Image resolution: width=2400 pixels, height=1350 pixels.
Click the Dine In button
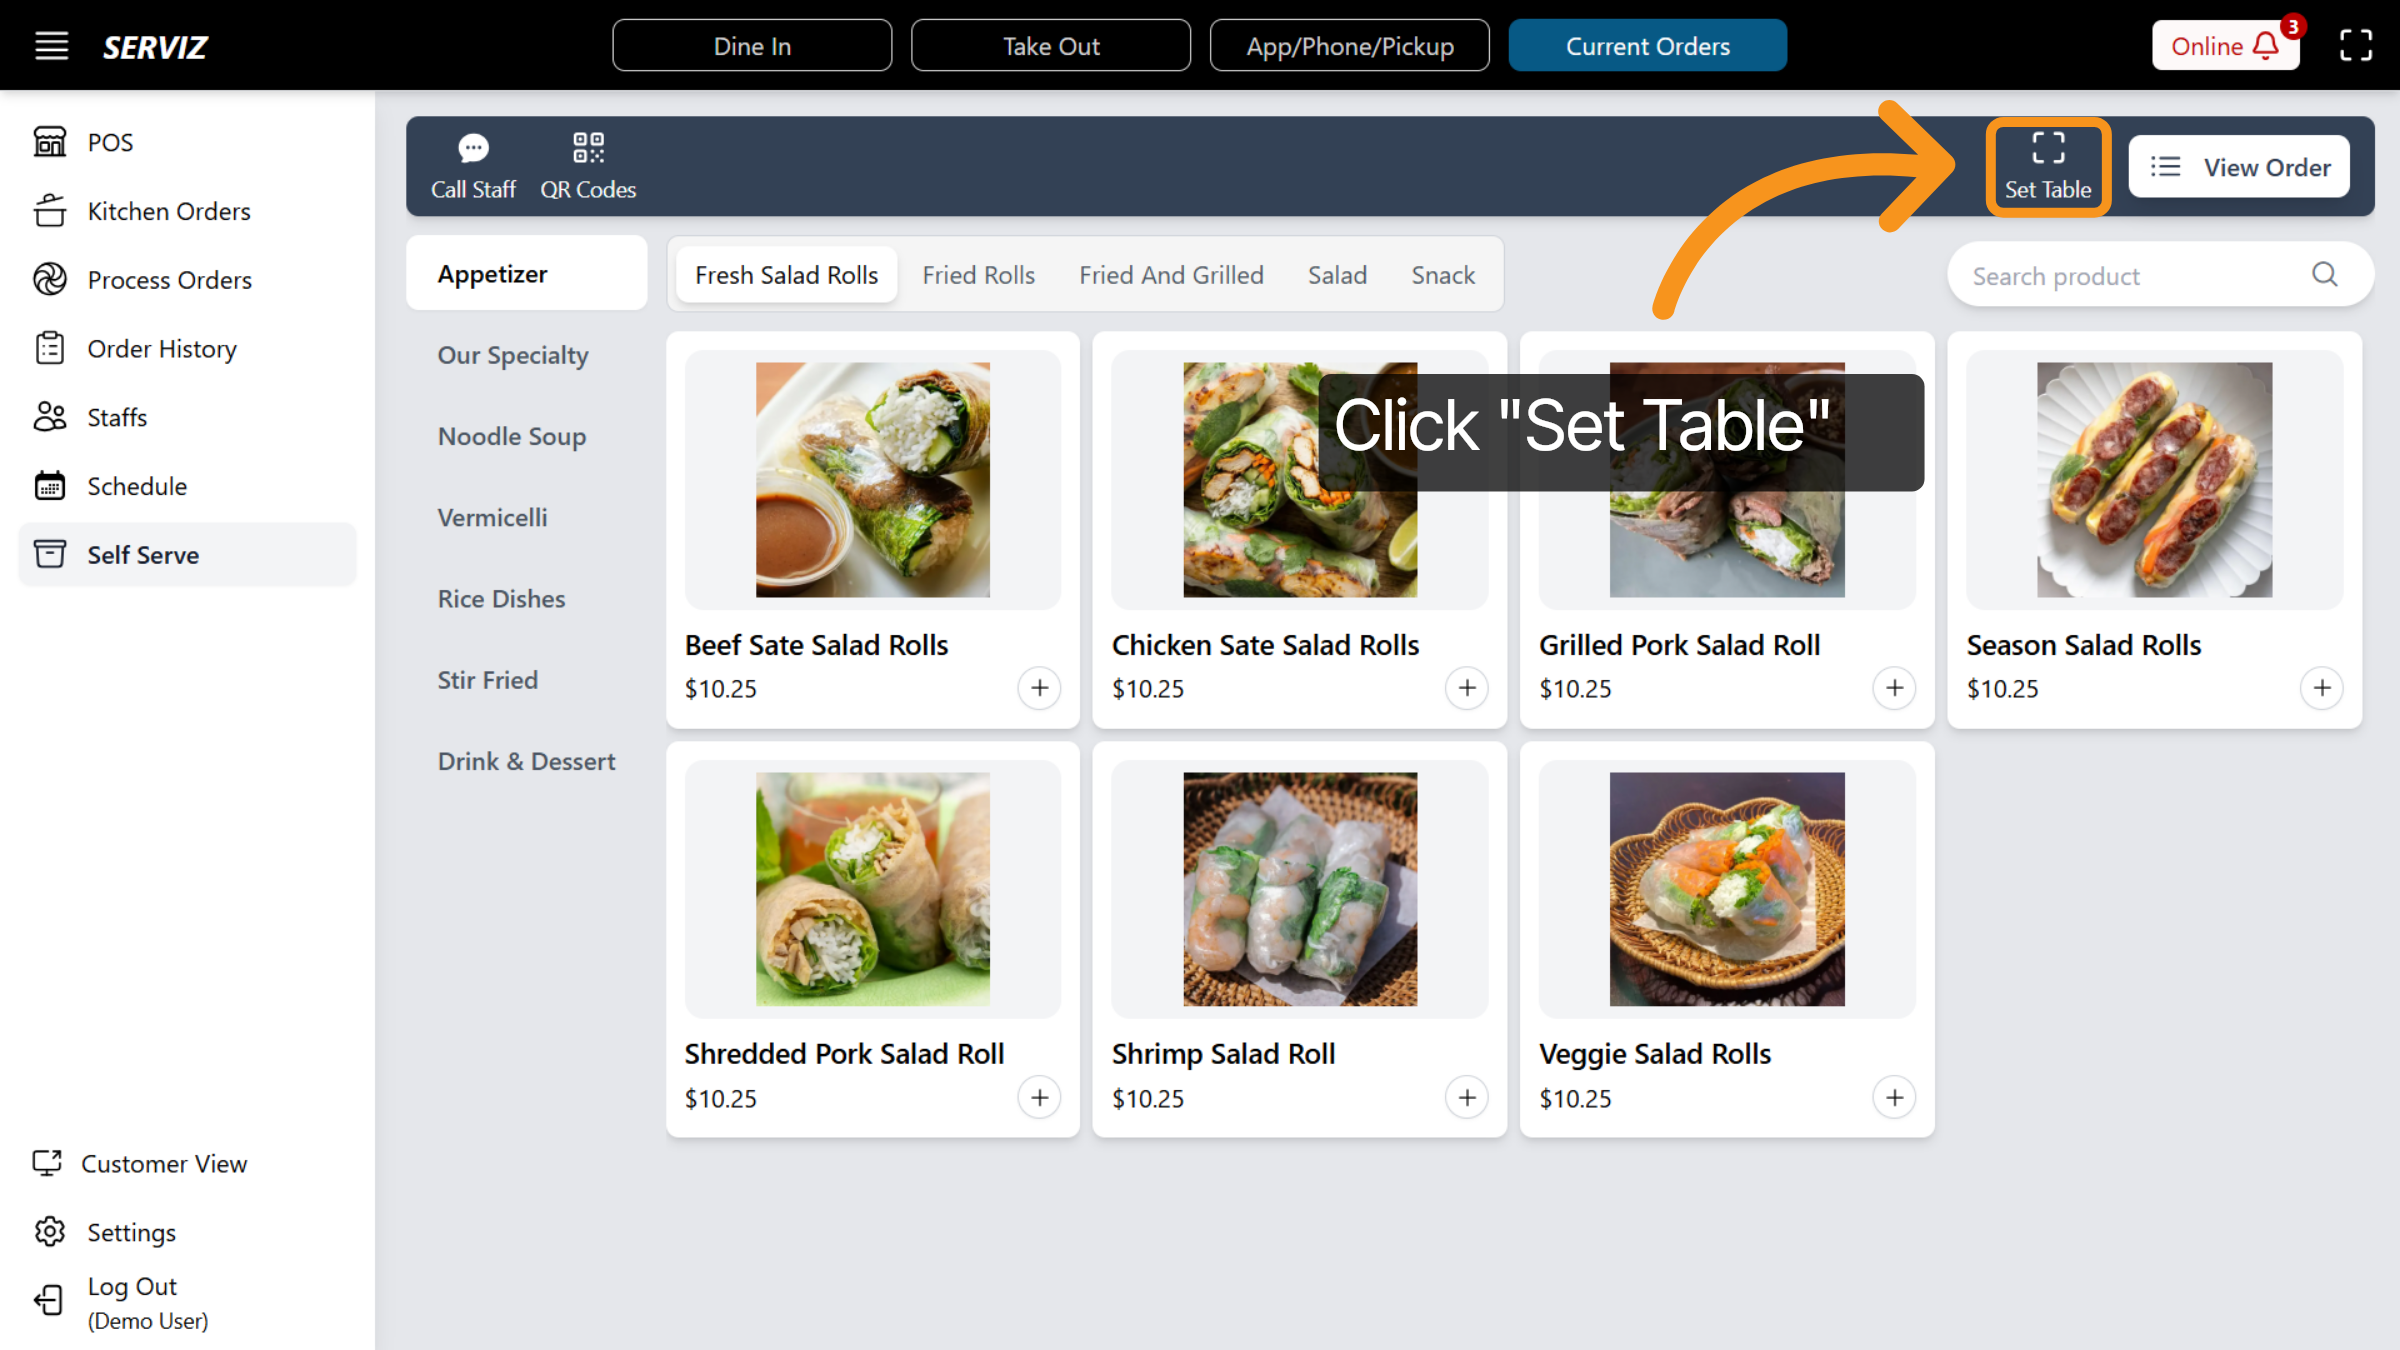coord(752,46)
